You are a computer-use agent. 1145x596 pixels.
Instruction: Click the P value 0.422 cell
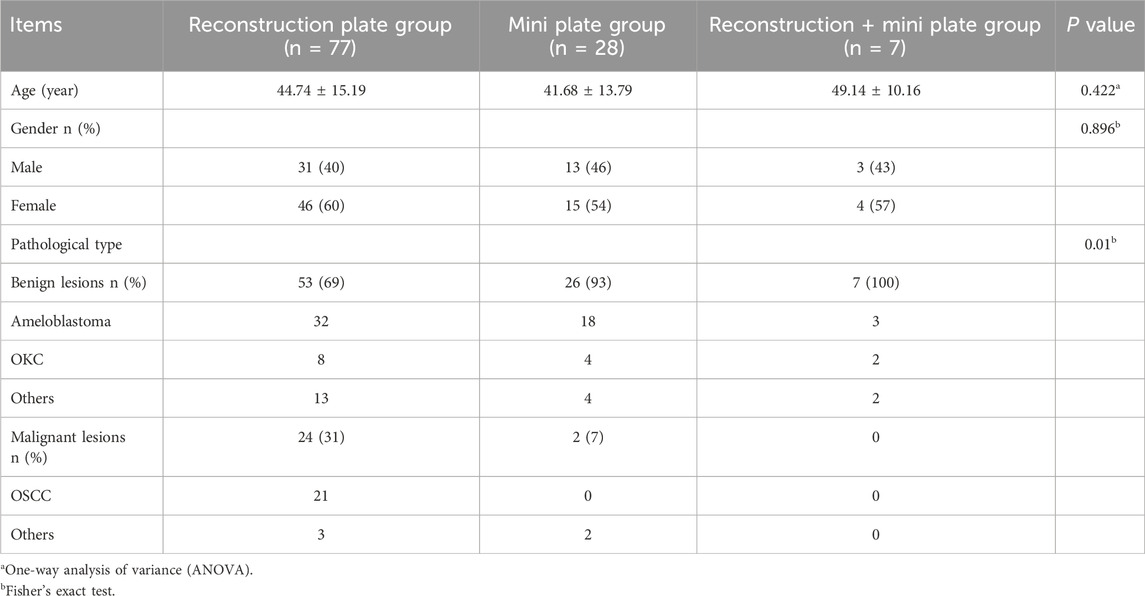click(1098, 90)
